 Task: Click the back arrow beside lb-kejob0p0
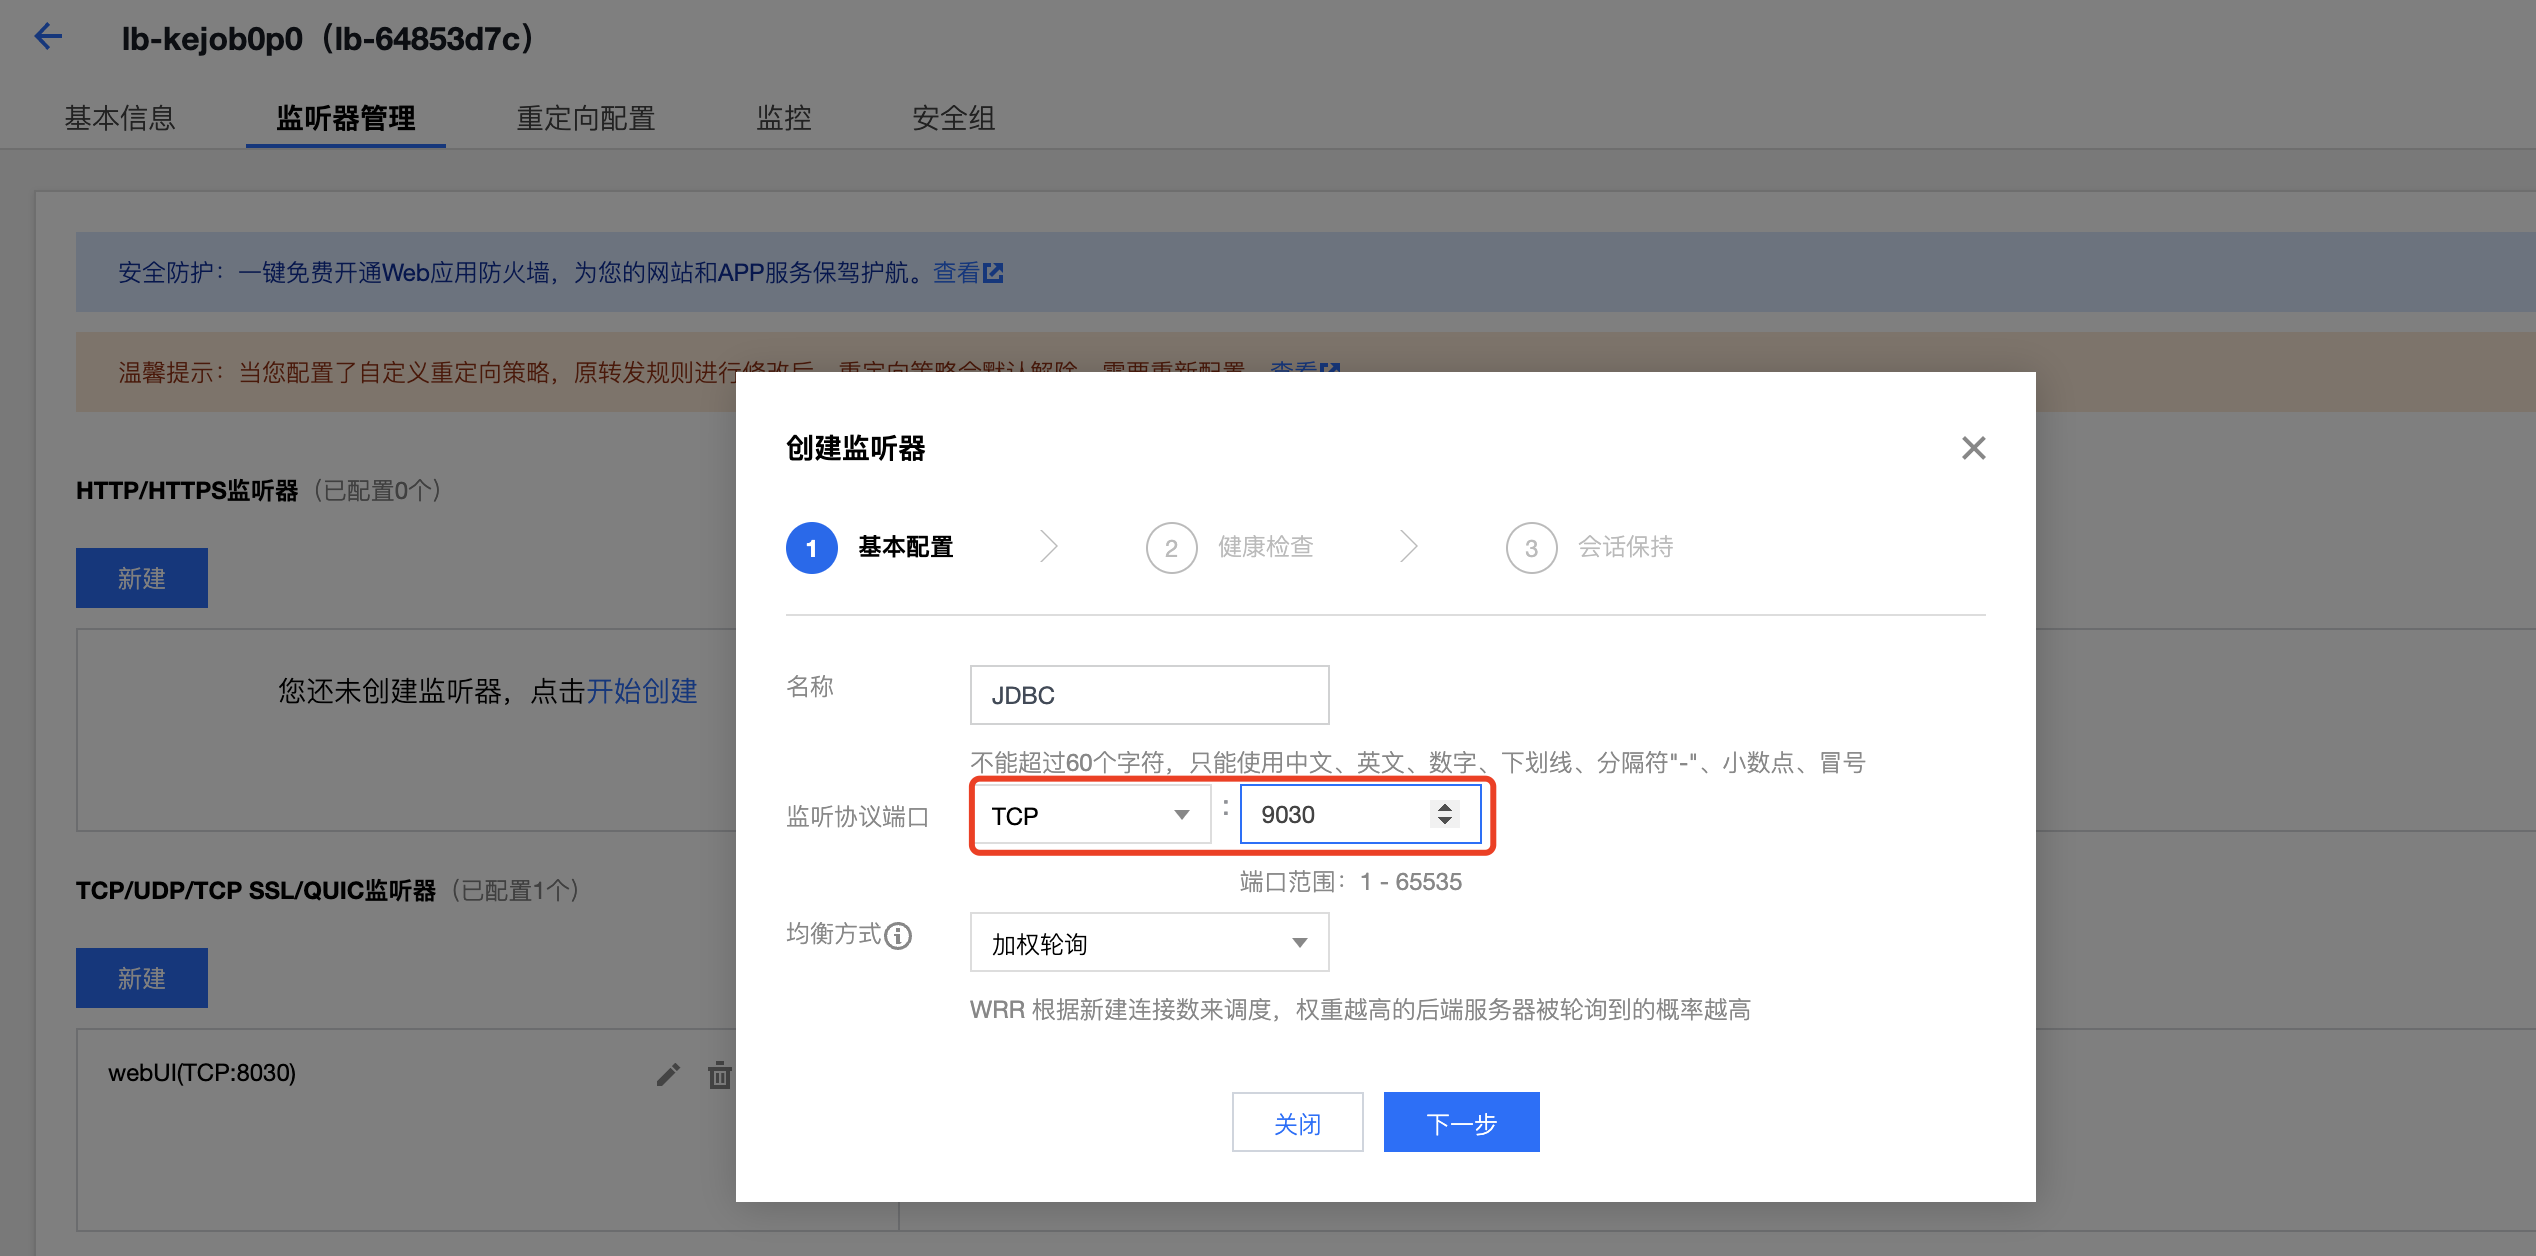(x=48, y=38)
